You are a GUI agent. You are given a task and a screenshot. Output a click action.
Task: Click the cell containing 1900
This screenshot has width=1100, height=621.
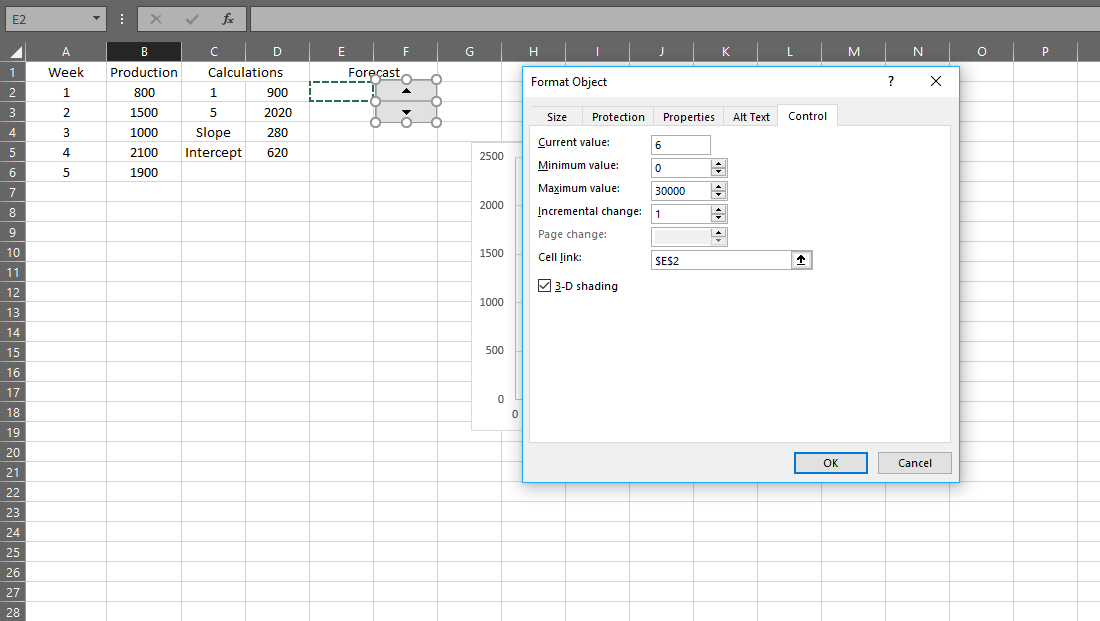pyautogui.click(x=144, y=173)
